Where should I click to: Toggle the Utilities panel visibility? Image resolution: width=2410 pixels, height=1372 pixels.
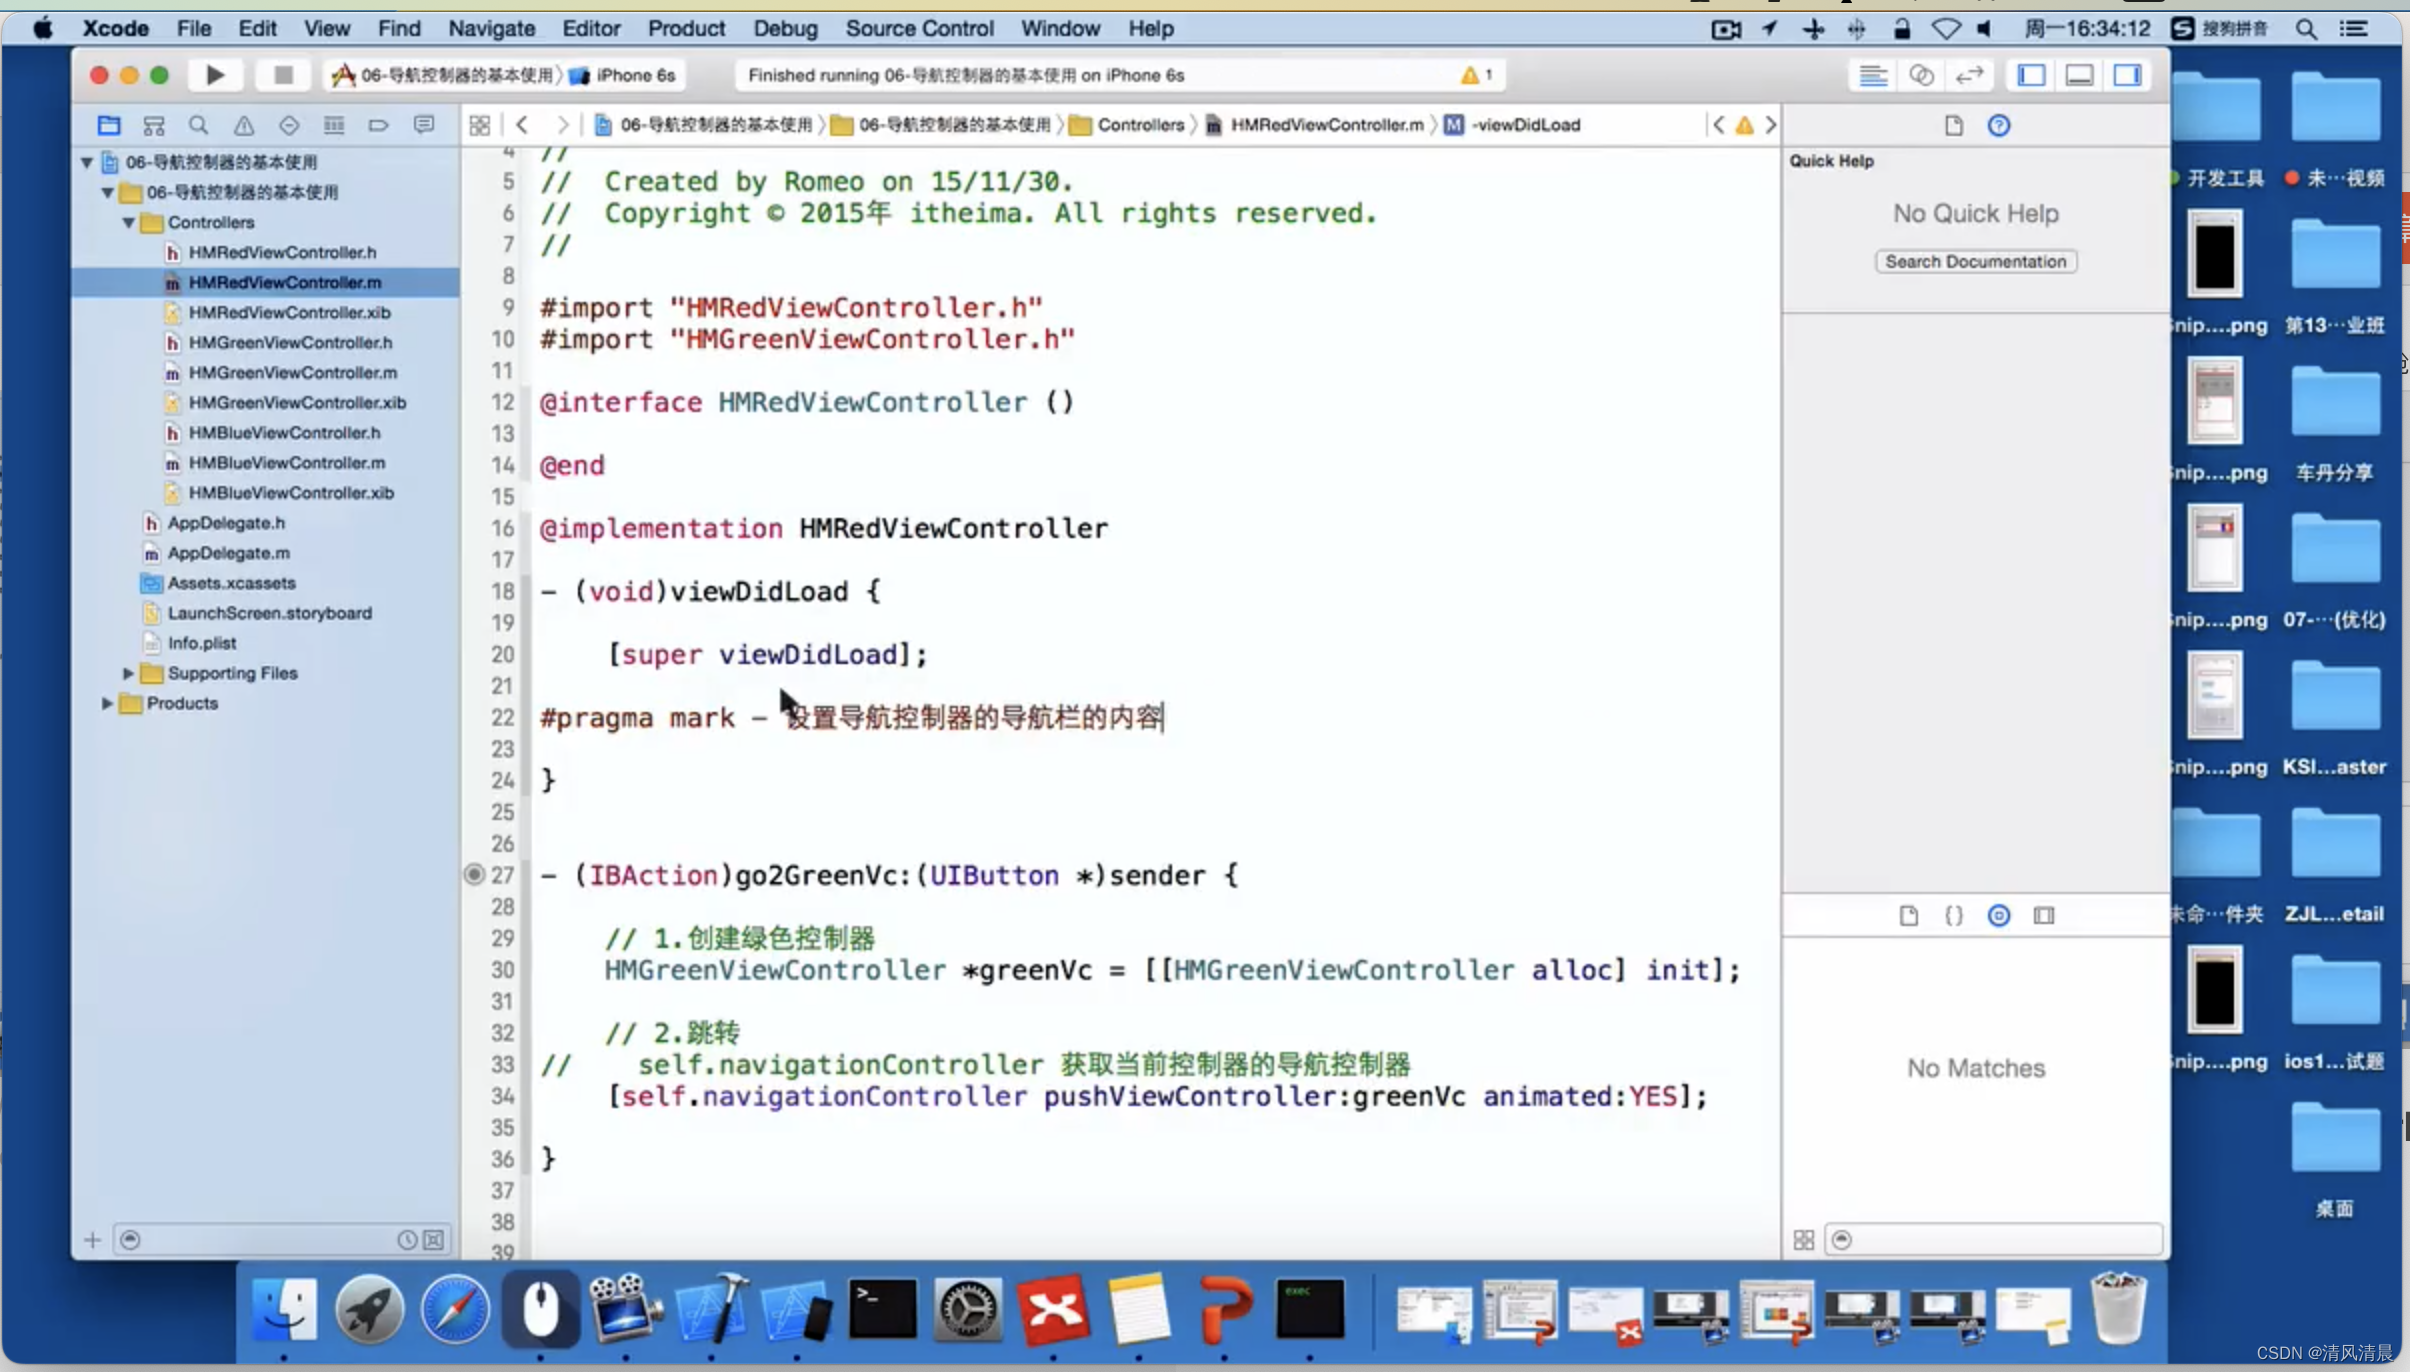coord(2127,75)
